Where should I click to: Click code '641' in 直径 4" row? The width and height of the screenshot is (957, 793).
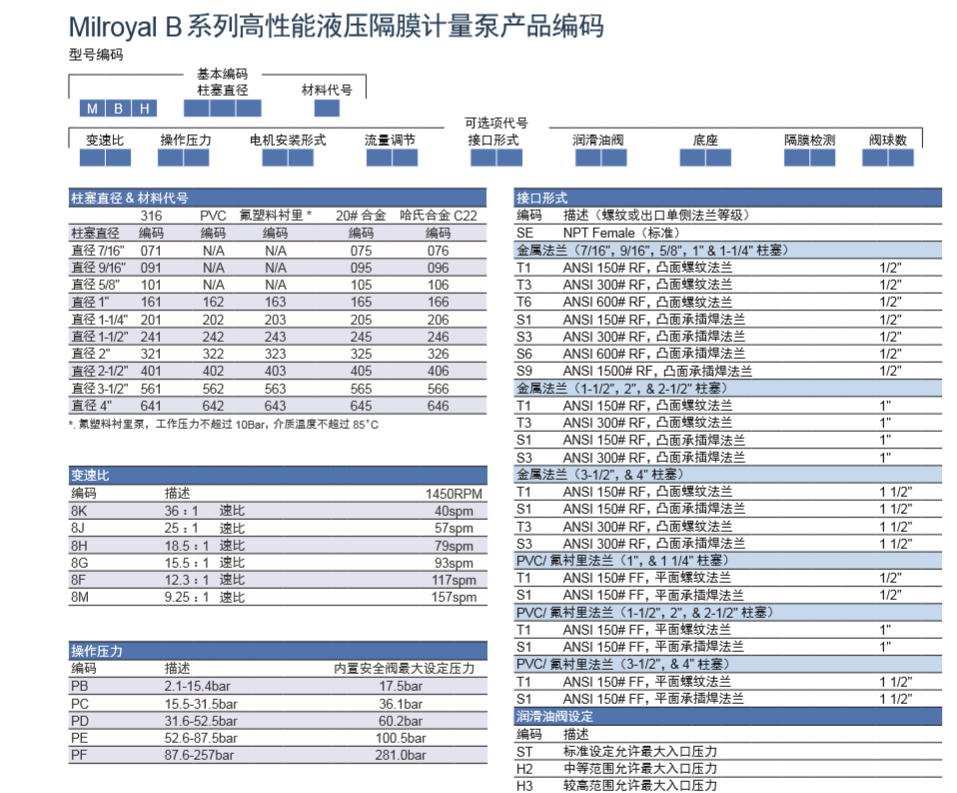point(151,406)
